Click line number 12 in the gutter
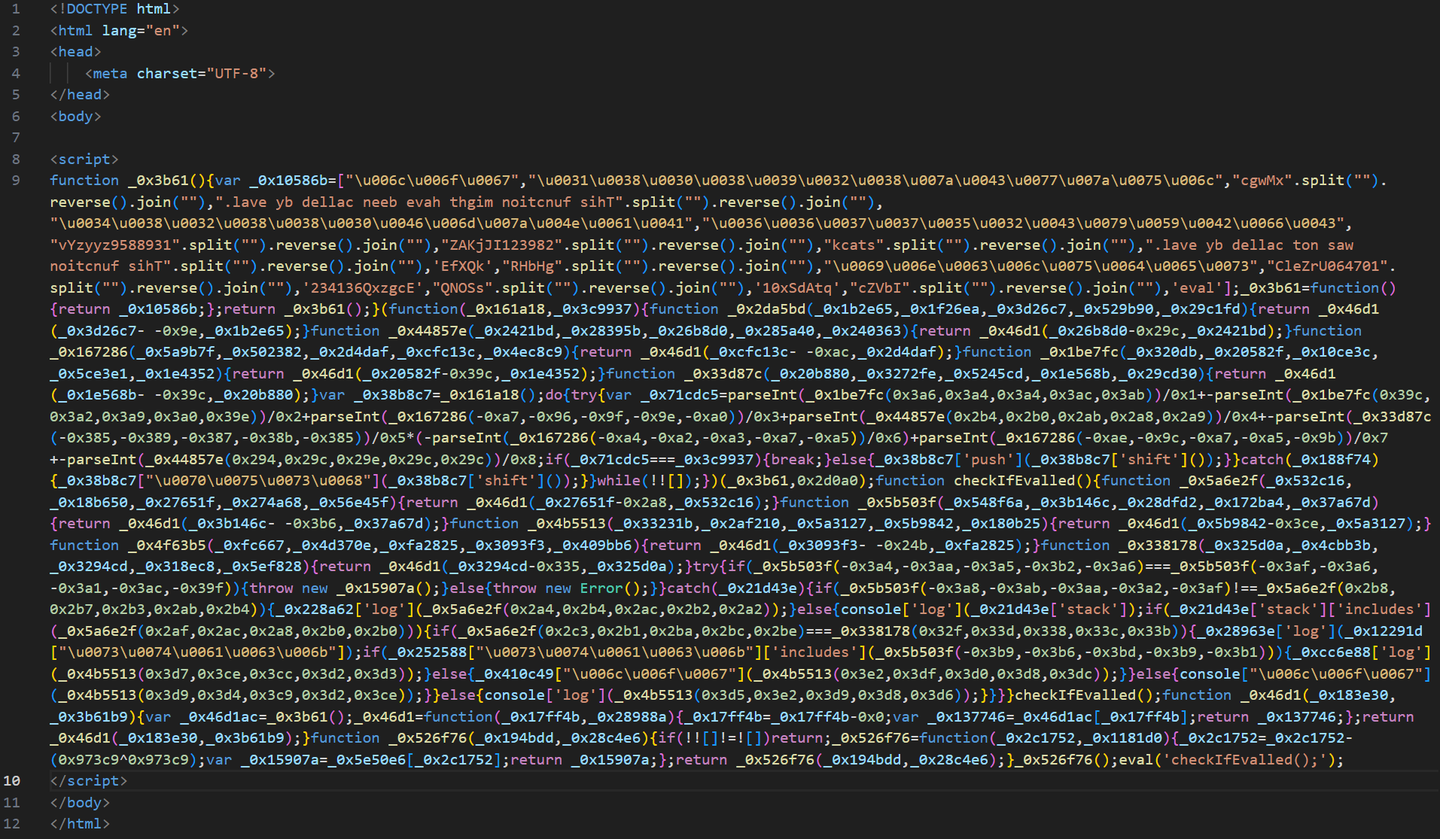 [x=12, y=824]
